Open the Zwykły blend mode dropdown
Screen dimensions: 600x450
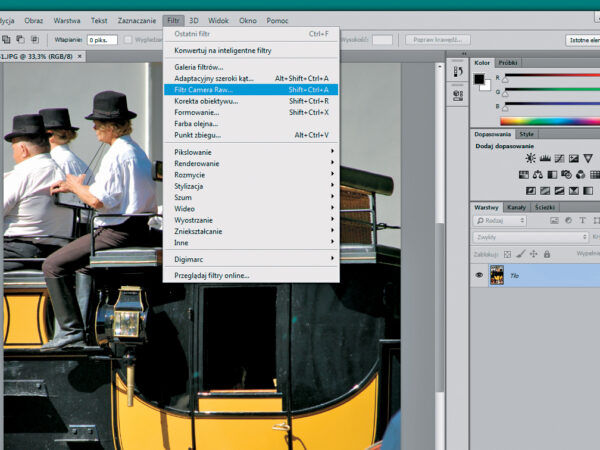tap(530, 238)
